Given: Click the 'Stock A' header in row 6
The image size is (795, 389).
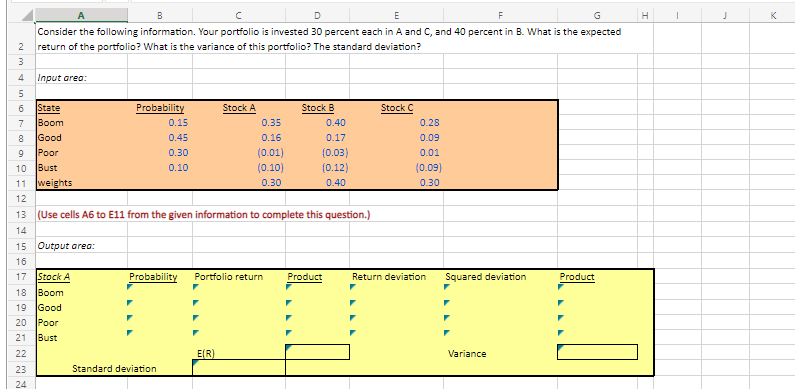Looking at the screenshot, I should tap(239, 108).
